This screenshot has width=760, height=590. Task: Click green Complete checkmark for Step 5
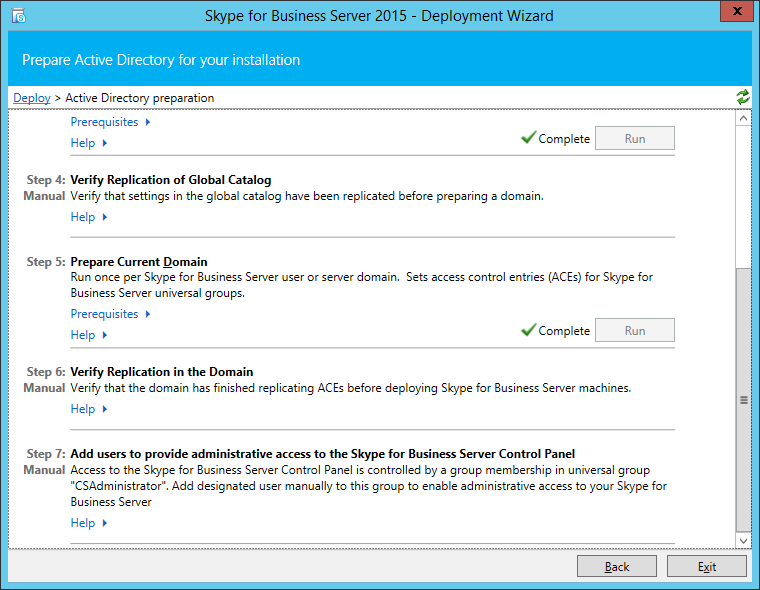tap(528, 329)
